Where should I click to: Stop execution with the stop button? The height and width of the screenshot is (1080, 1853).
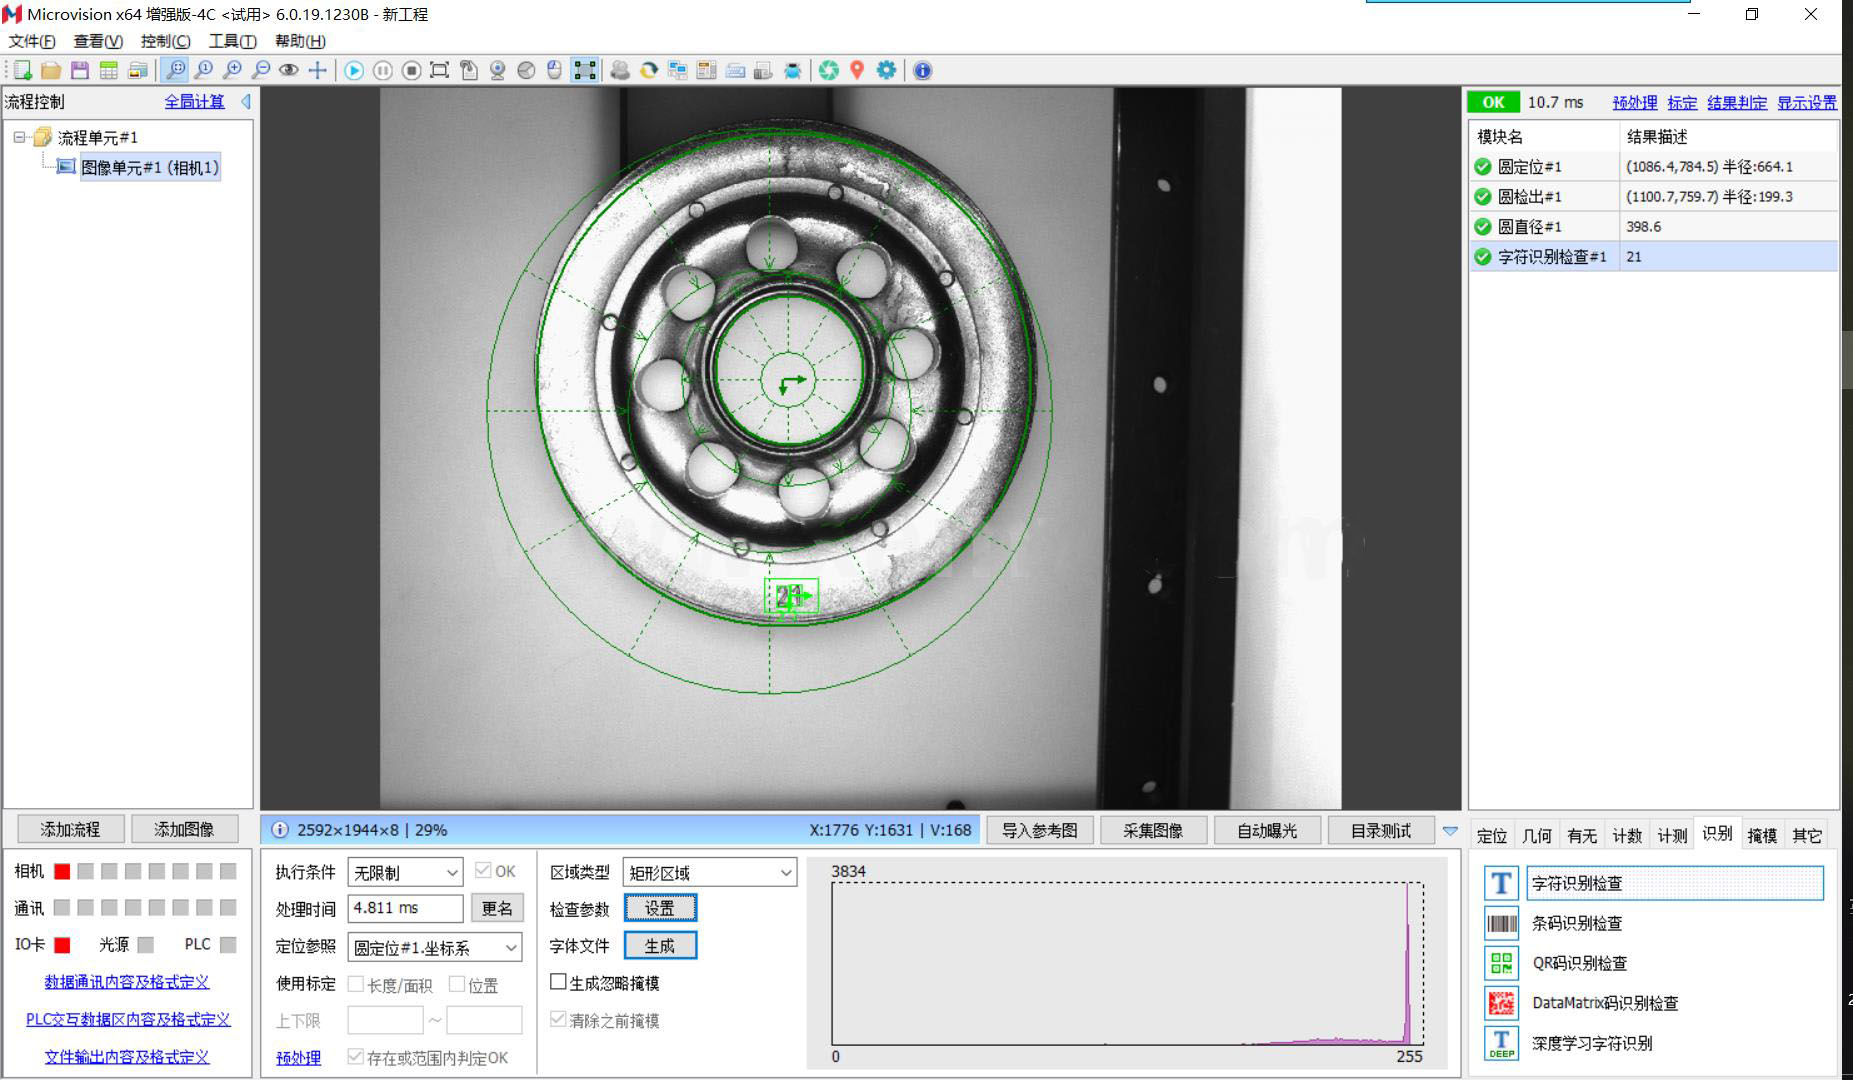pyautogui.click(x=411, y=70)
